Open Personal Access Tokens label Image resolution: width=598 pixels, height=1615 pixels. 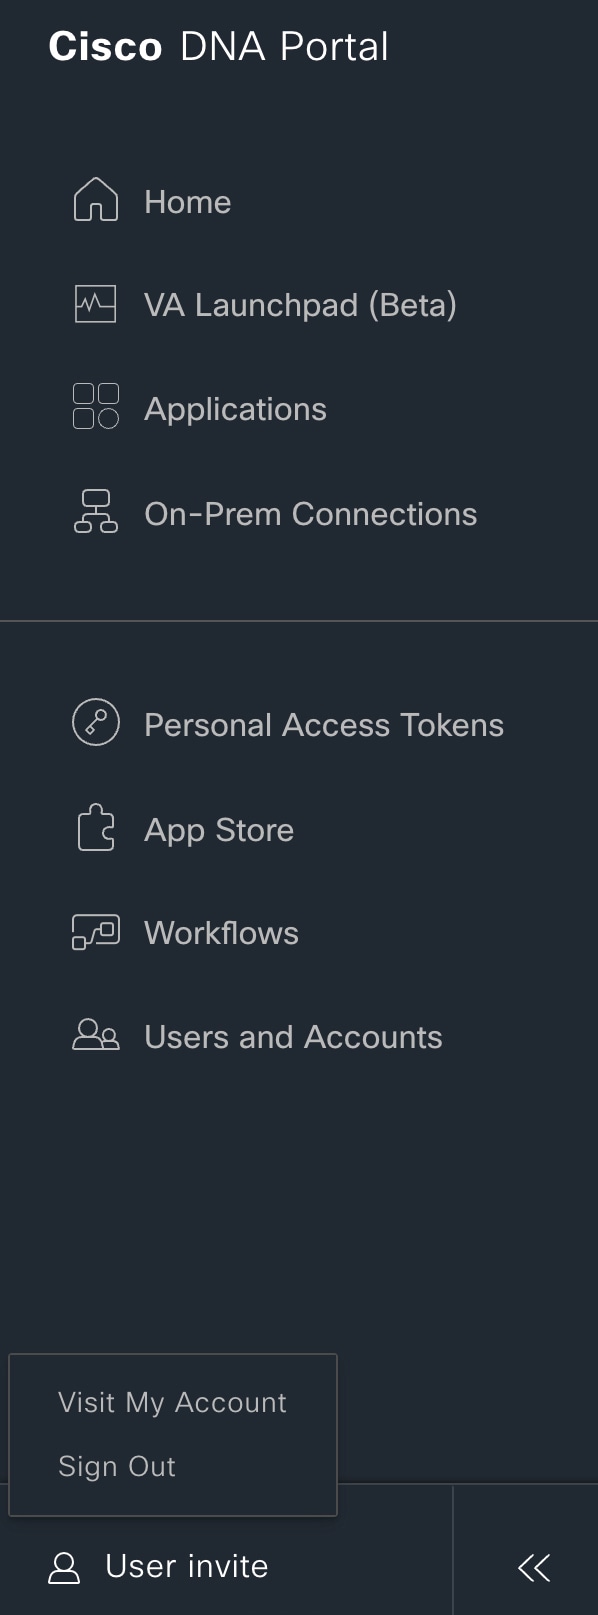click(324, 725)
